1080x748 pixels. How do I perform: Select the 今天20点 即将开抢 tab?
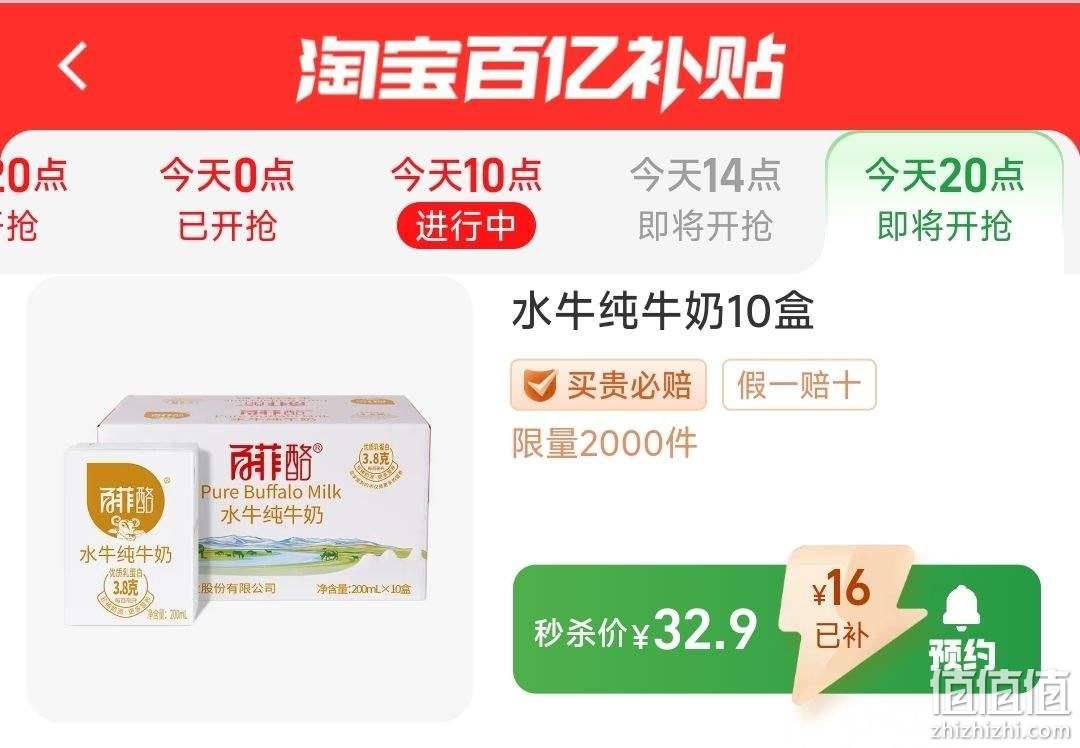[944, 200]
